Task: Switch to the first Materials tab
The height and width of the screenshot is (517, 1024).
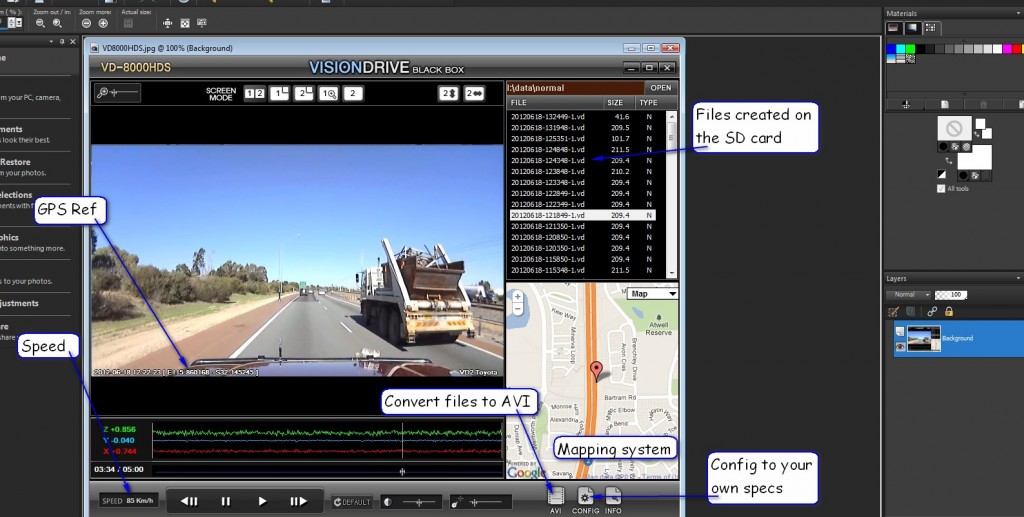Action: coord(893,27)
